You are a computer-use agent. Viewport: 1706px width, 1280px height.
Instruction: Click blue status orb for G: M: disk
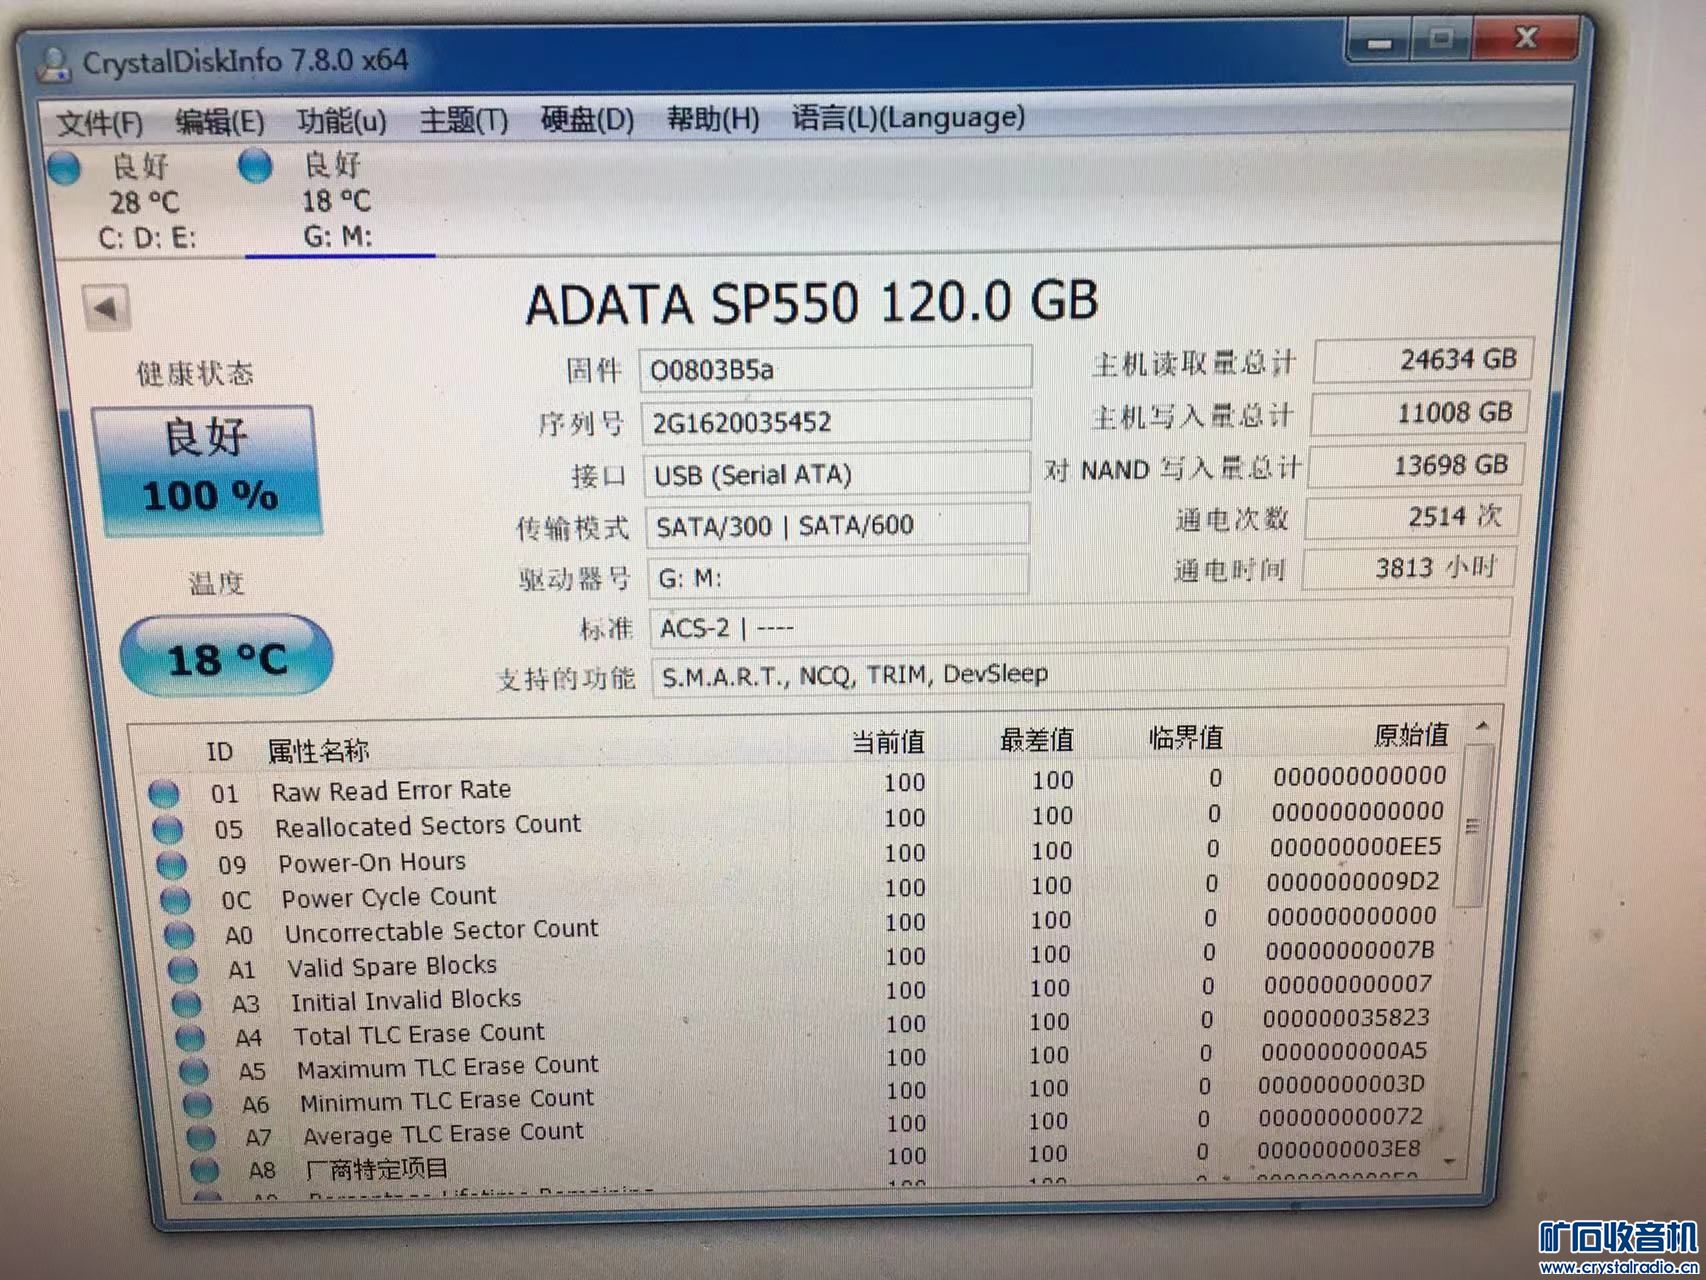tap(256, 165)
